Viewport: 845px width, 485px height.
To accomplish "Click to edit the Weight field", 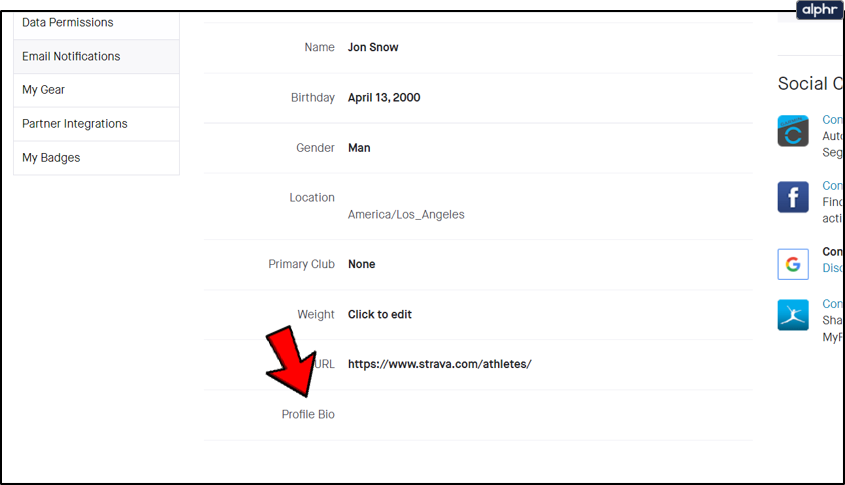I will [x=380, y=314].
